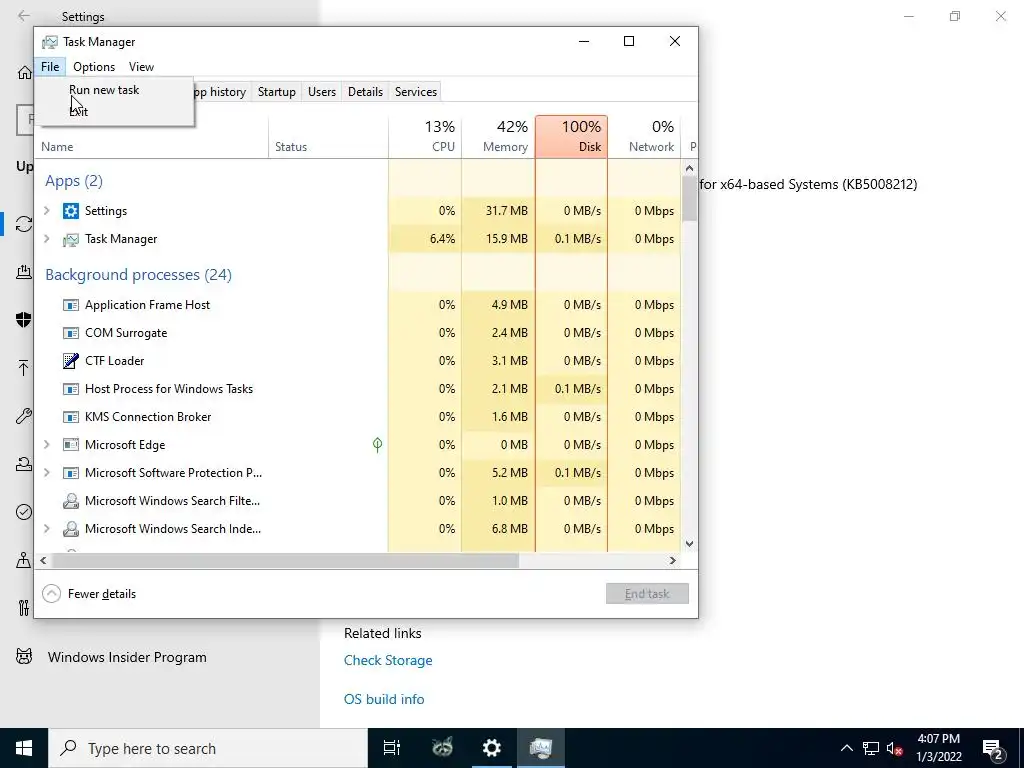
Task: Open the notification center icon
Action: (993, 748)
